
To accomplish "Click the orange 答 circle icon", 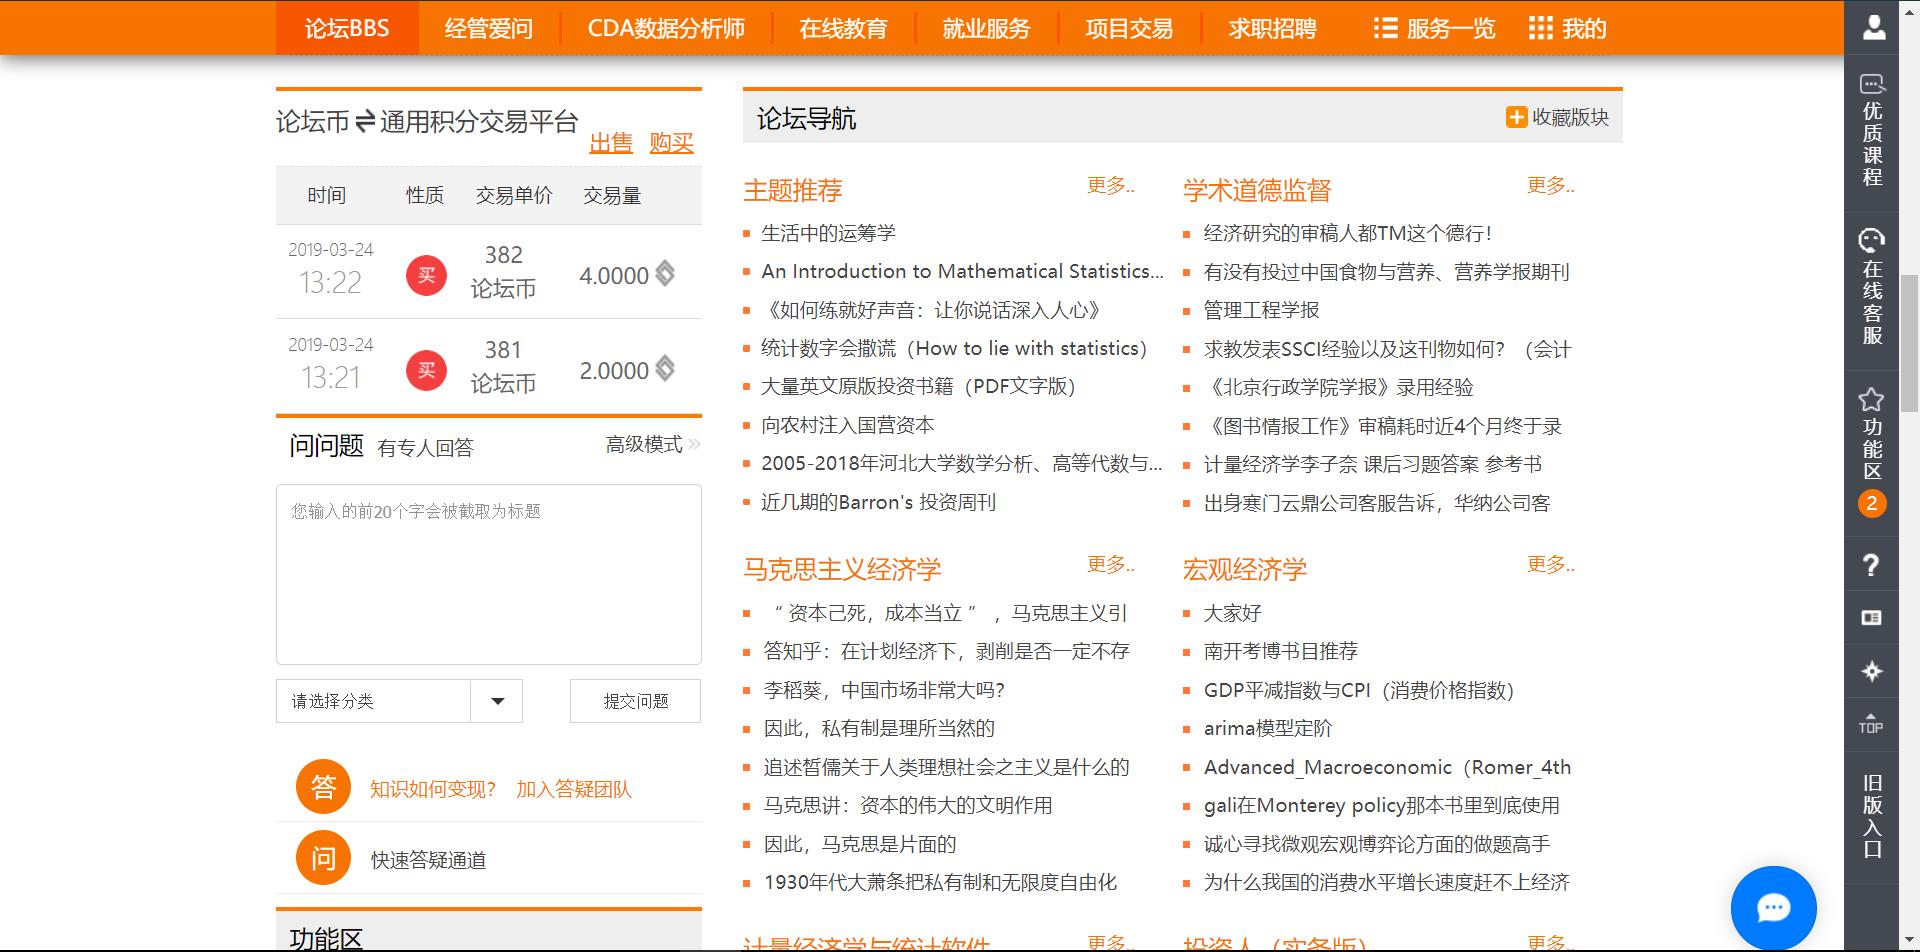I will (x=323, y=787).
